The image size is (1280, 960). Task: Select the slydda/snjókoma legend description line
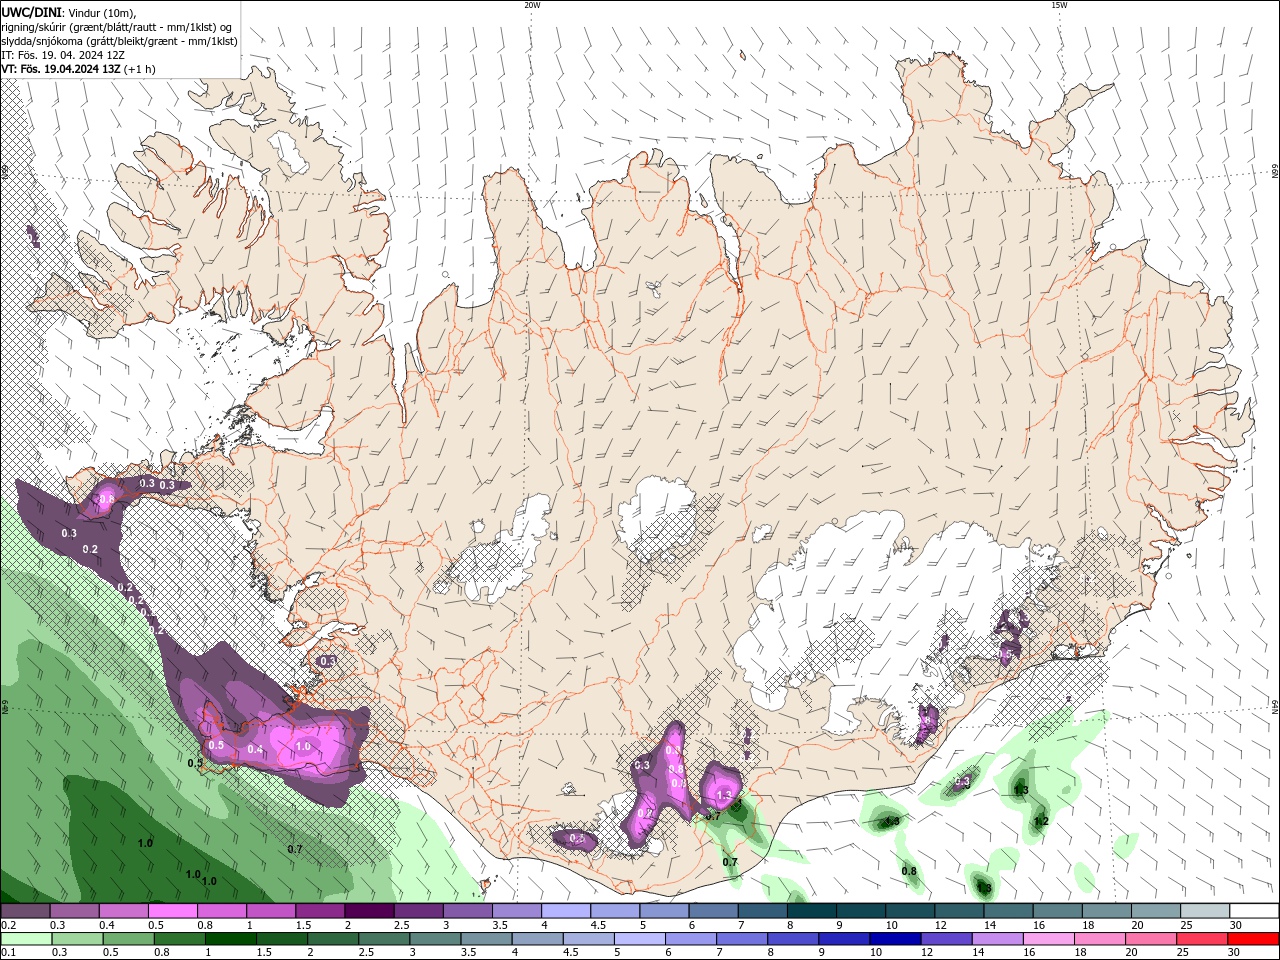119,41
